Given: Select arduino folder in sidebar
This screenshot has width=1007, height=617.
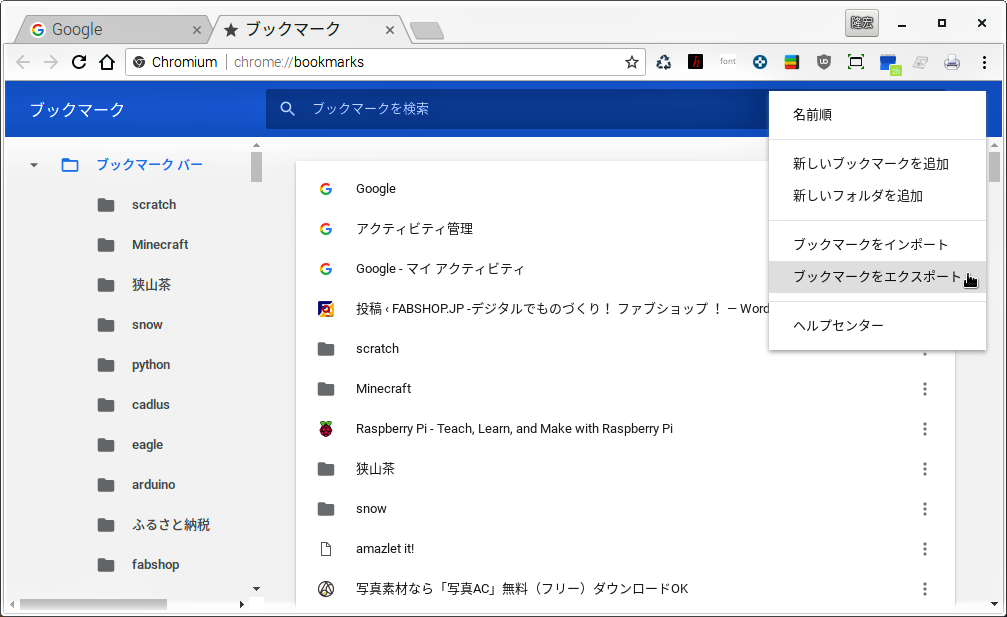Looking at the screenshot, I should click(153, 485).
